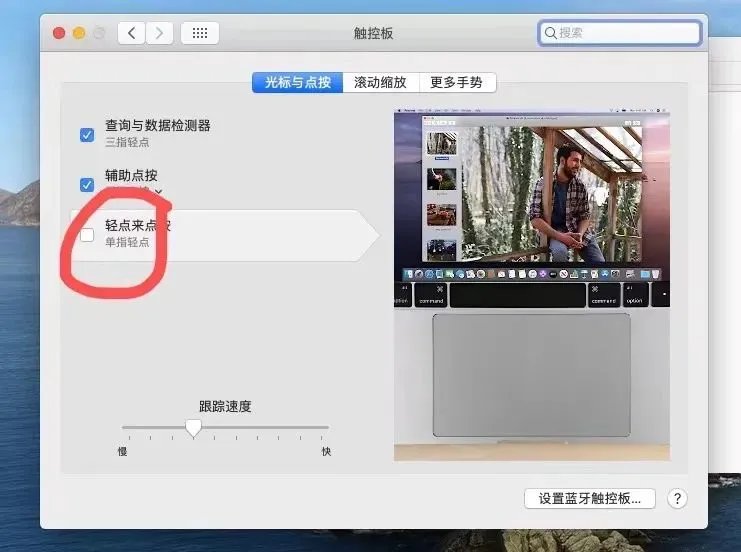
Task: Adjust the 跟踪速度 slider thumb
Action: pyautogui.click(x=193, y=428)
